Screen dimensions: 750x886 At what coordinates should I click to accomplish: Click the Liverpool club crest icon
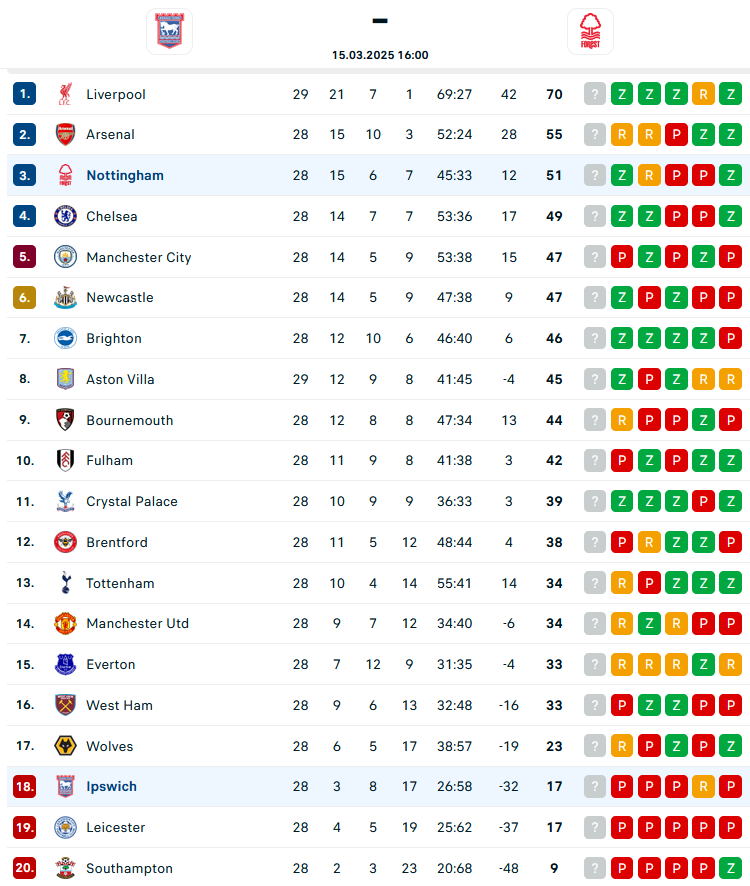point(65,94)
